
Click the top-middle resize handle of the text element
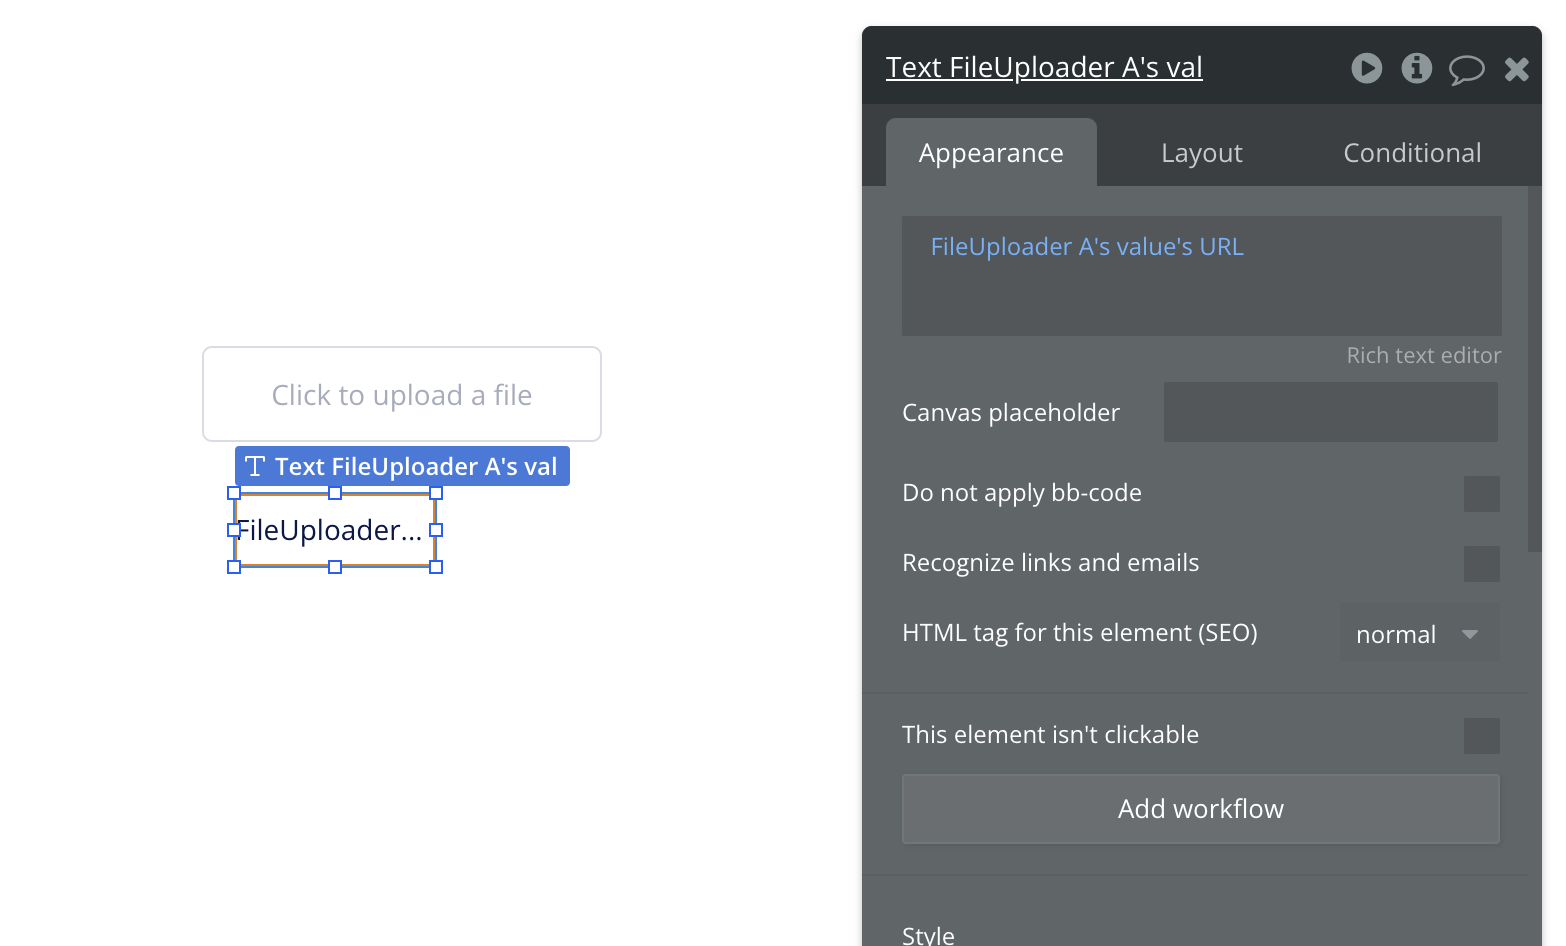coord(335,493)
